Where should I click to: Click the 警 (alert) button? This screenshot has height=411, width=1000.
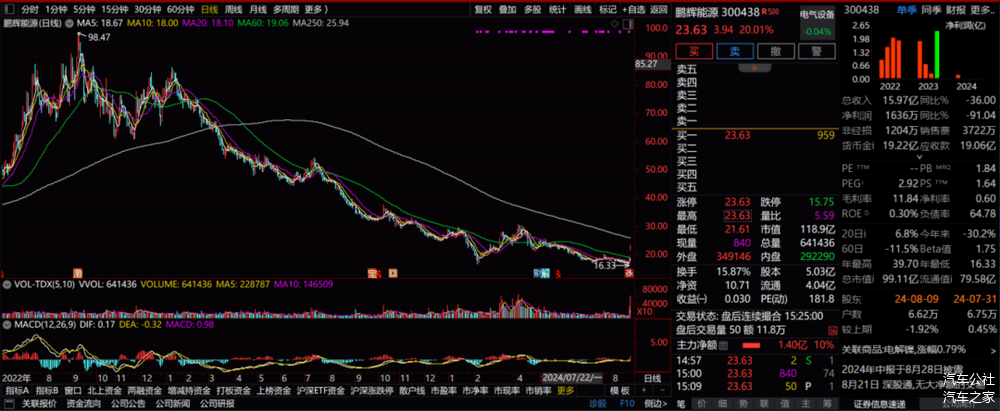pyautogui.click(x=815, y=52)
